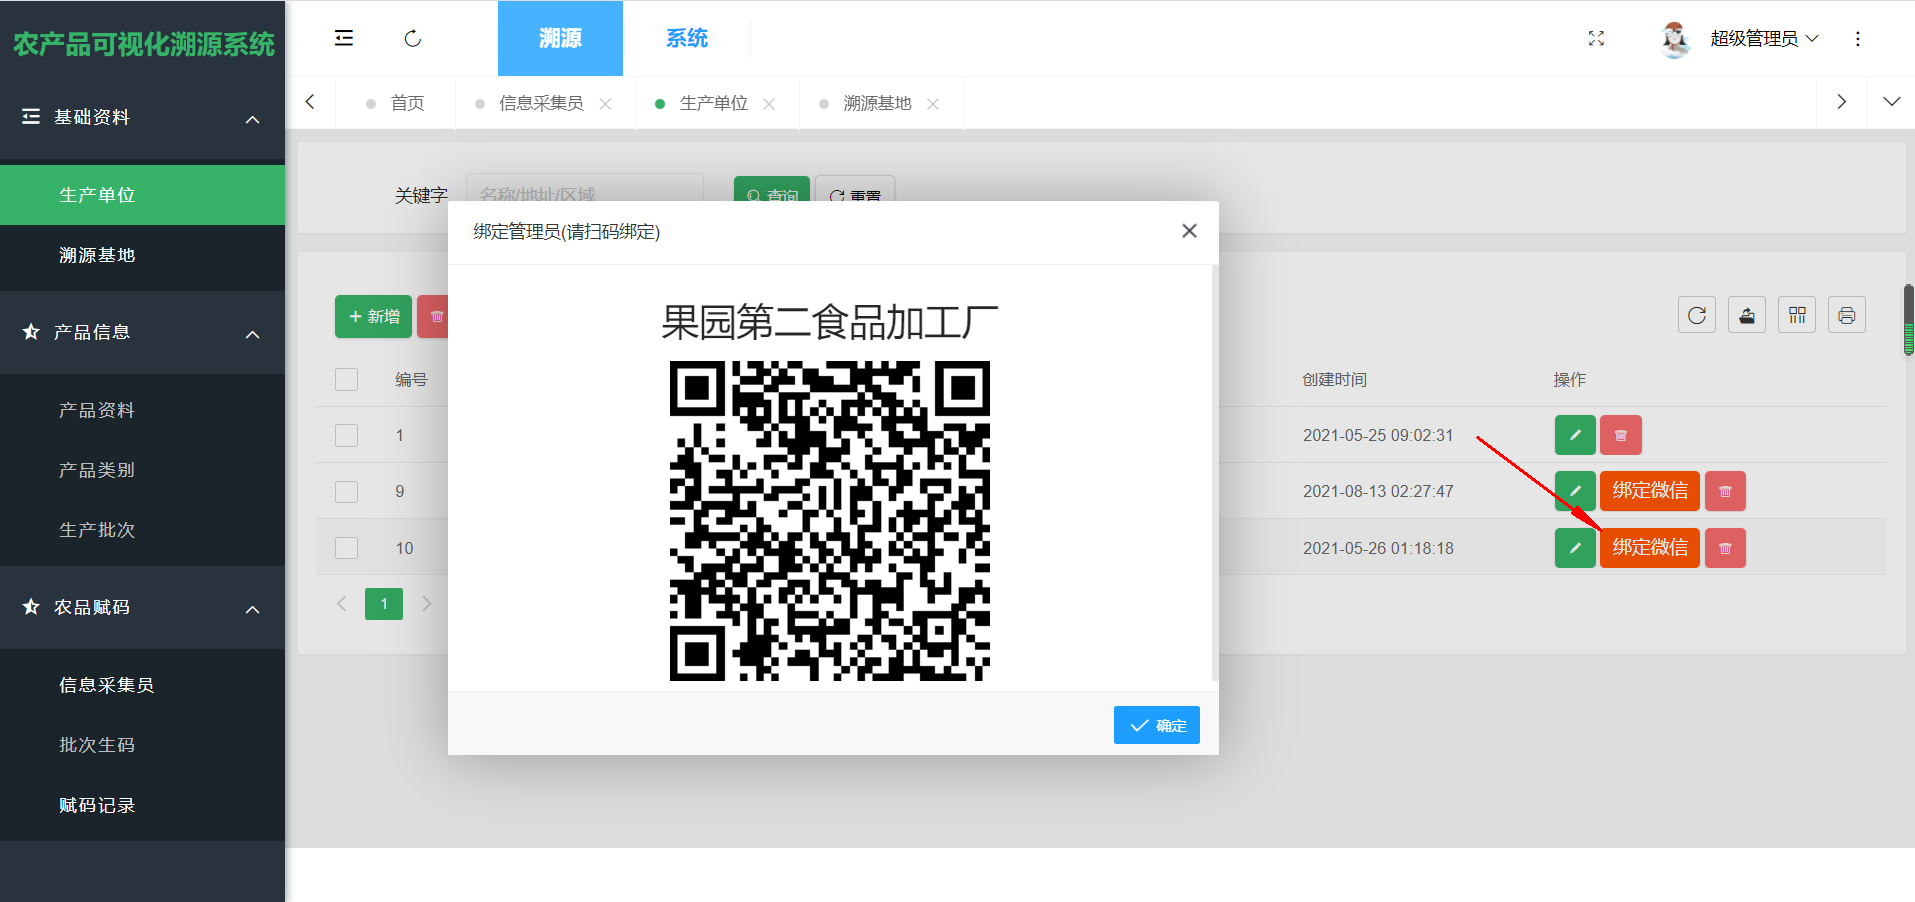Open the vertical three-dot more menu
This screenshot has width=1915, height=902.
coord(1858,38)
